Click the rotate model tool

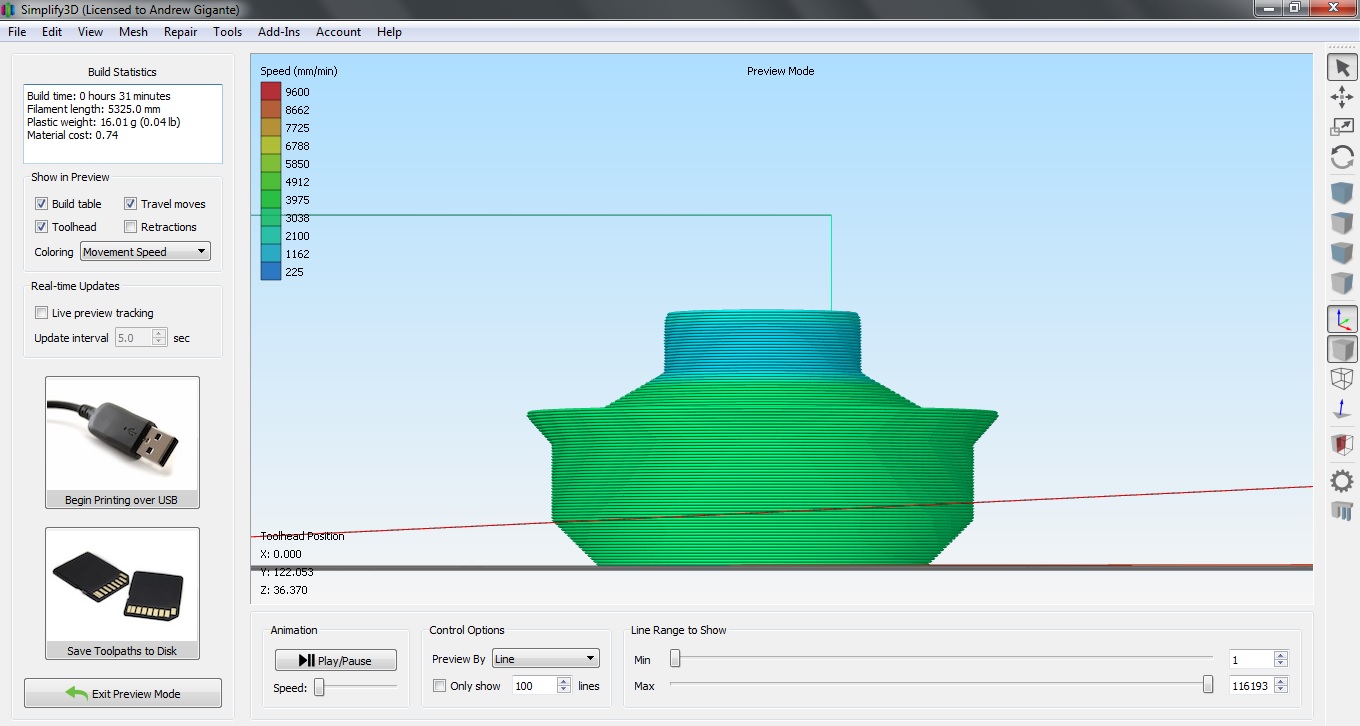[1342, 157]
